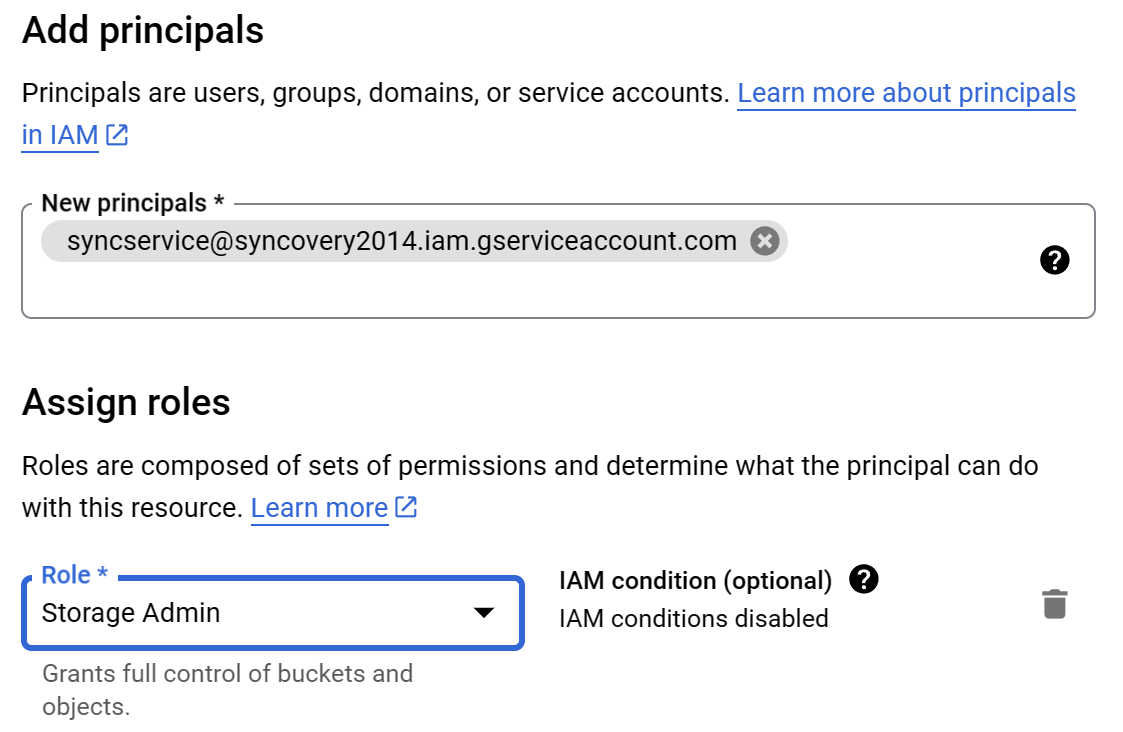The image size is (1123, 732).
Task: Click the IAM conditions disabled text
Action: click(x=694, y=618)
